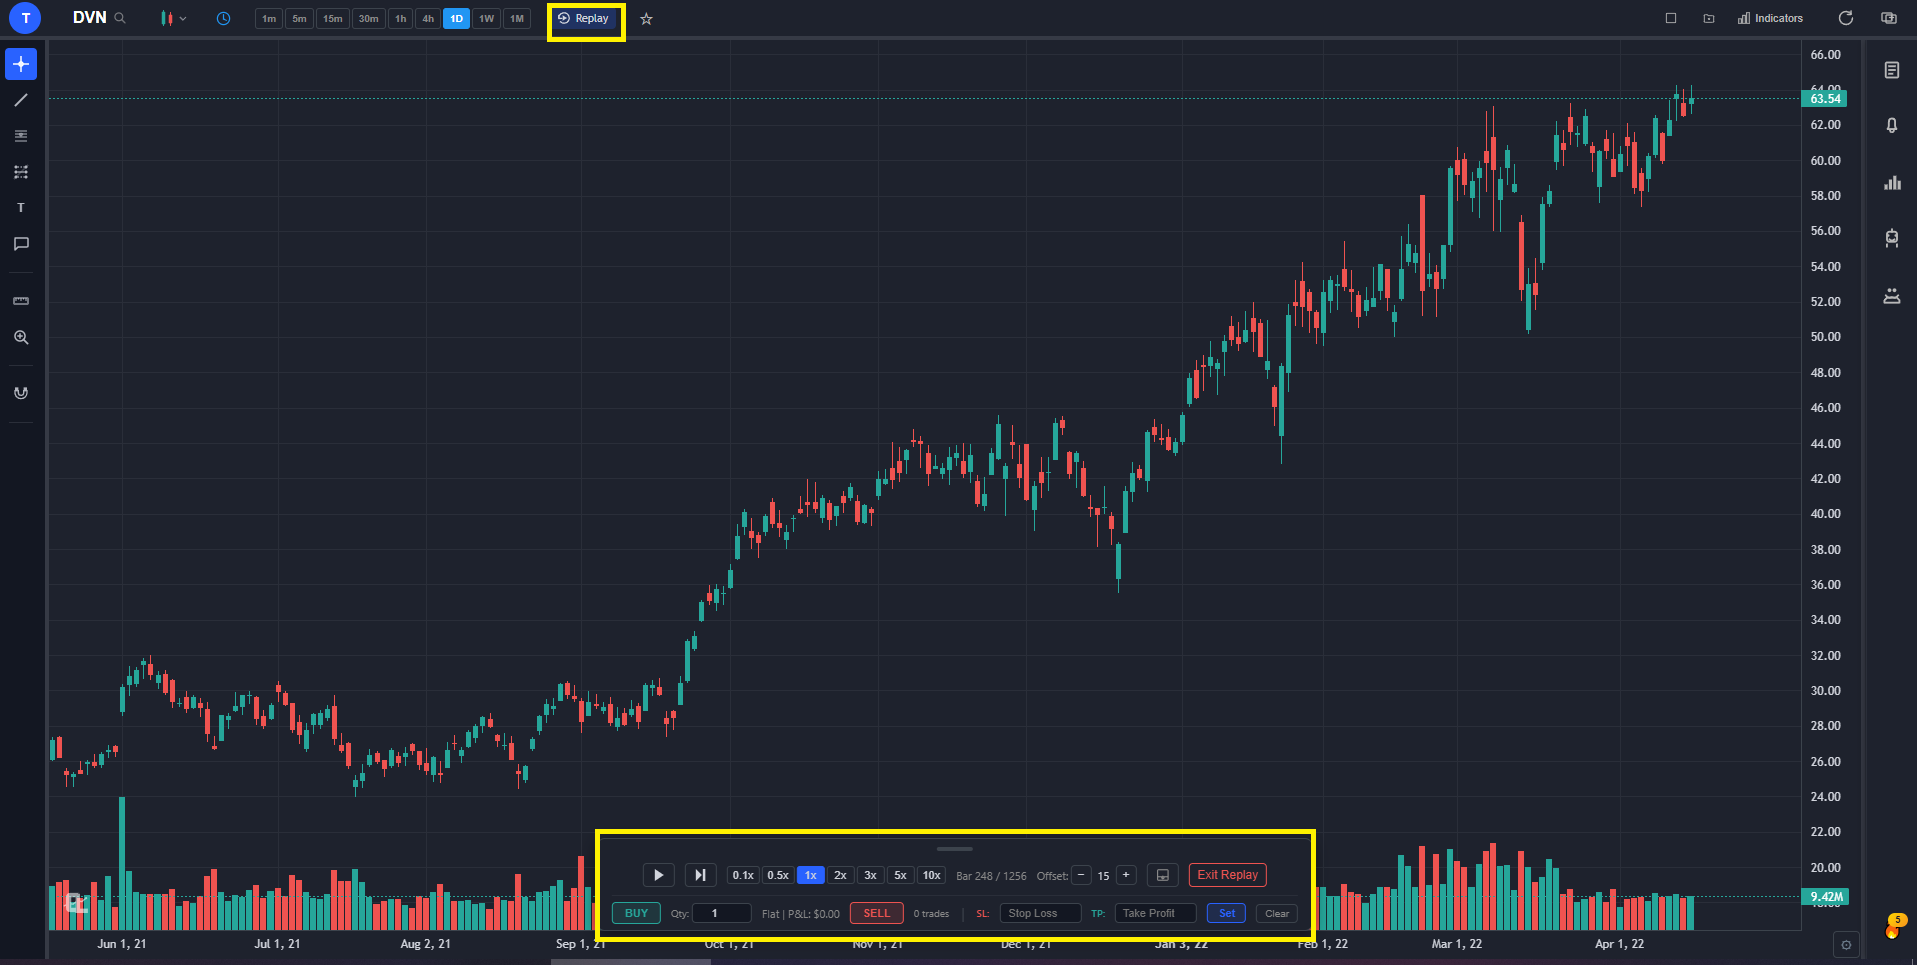Viewport: 1917px width, 965px height.
Task: Click the Exit Replay button
Action: (x=1228, y=875)
